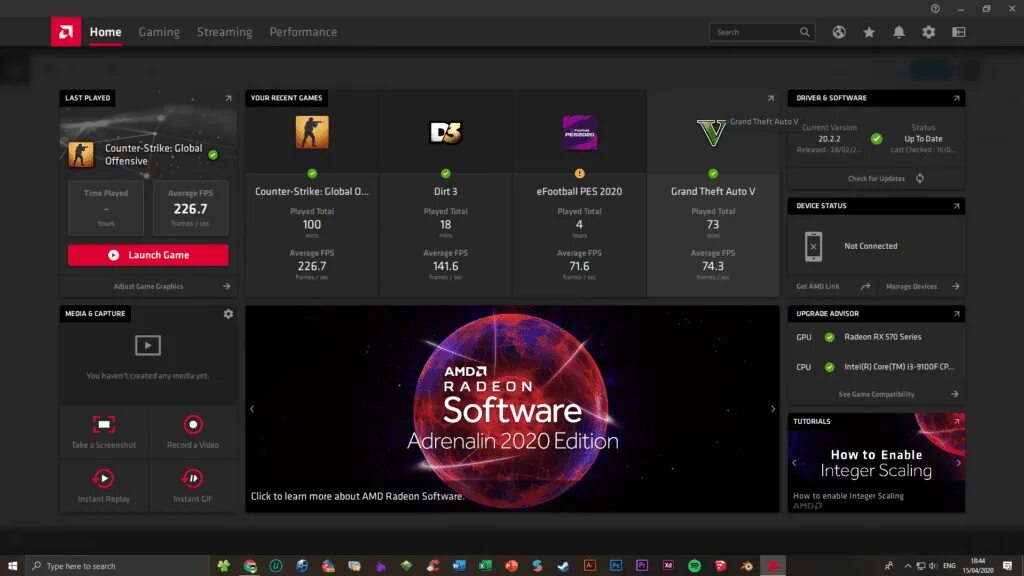Switch to Performance tab

coord(303,32)
